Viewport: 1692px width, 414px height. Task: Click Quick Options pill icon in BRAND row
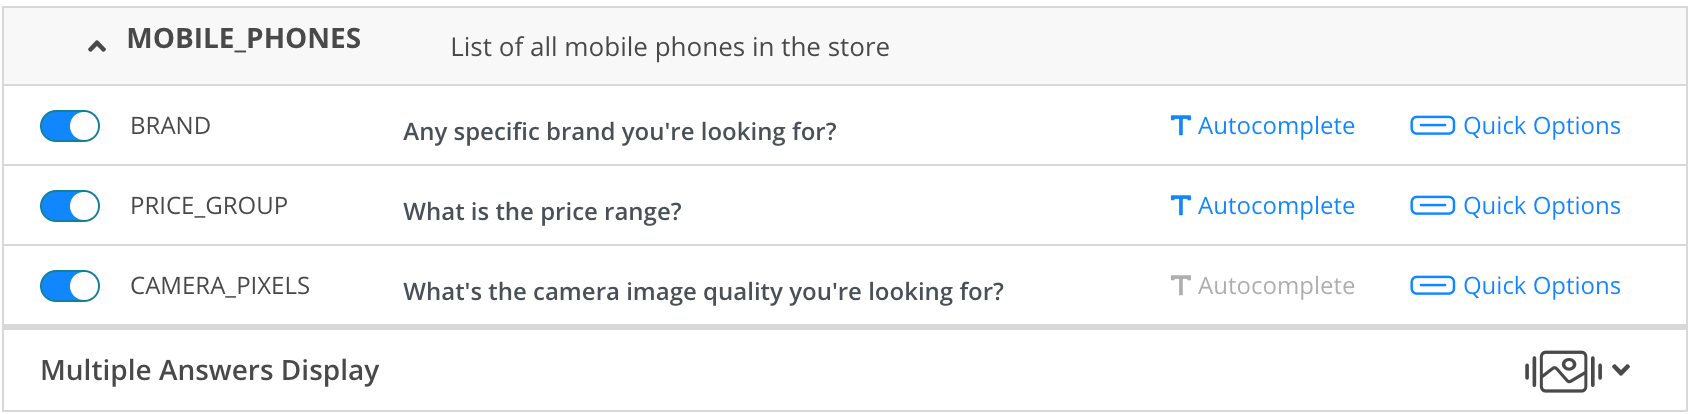coord(1432,126)
